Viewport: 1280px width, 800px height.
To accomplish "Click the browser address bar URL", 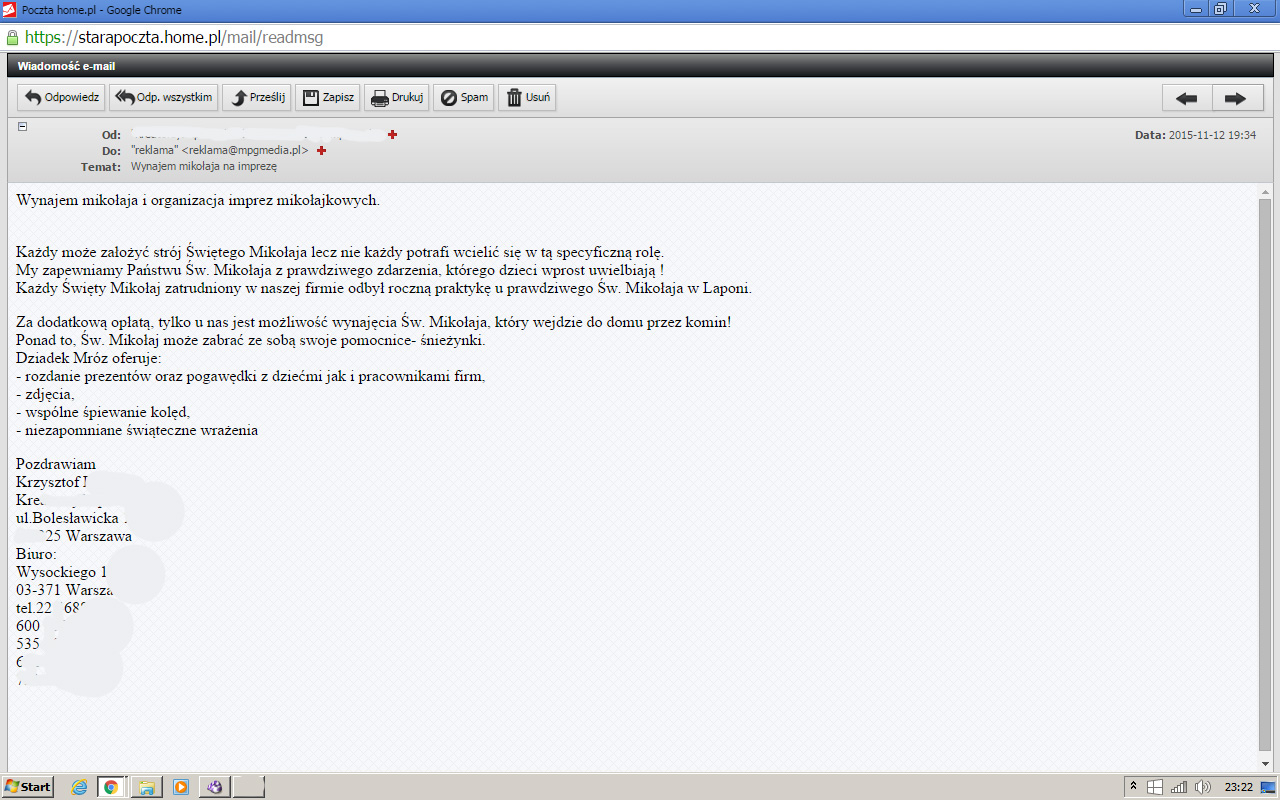I will (x=174, y=37).
